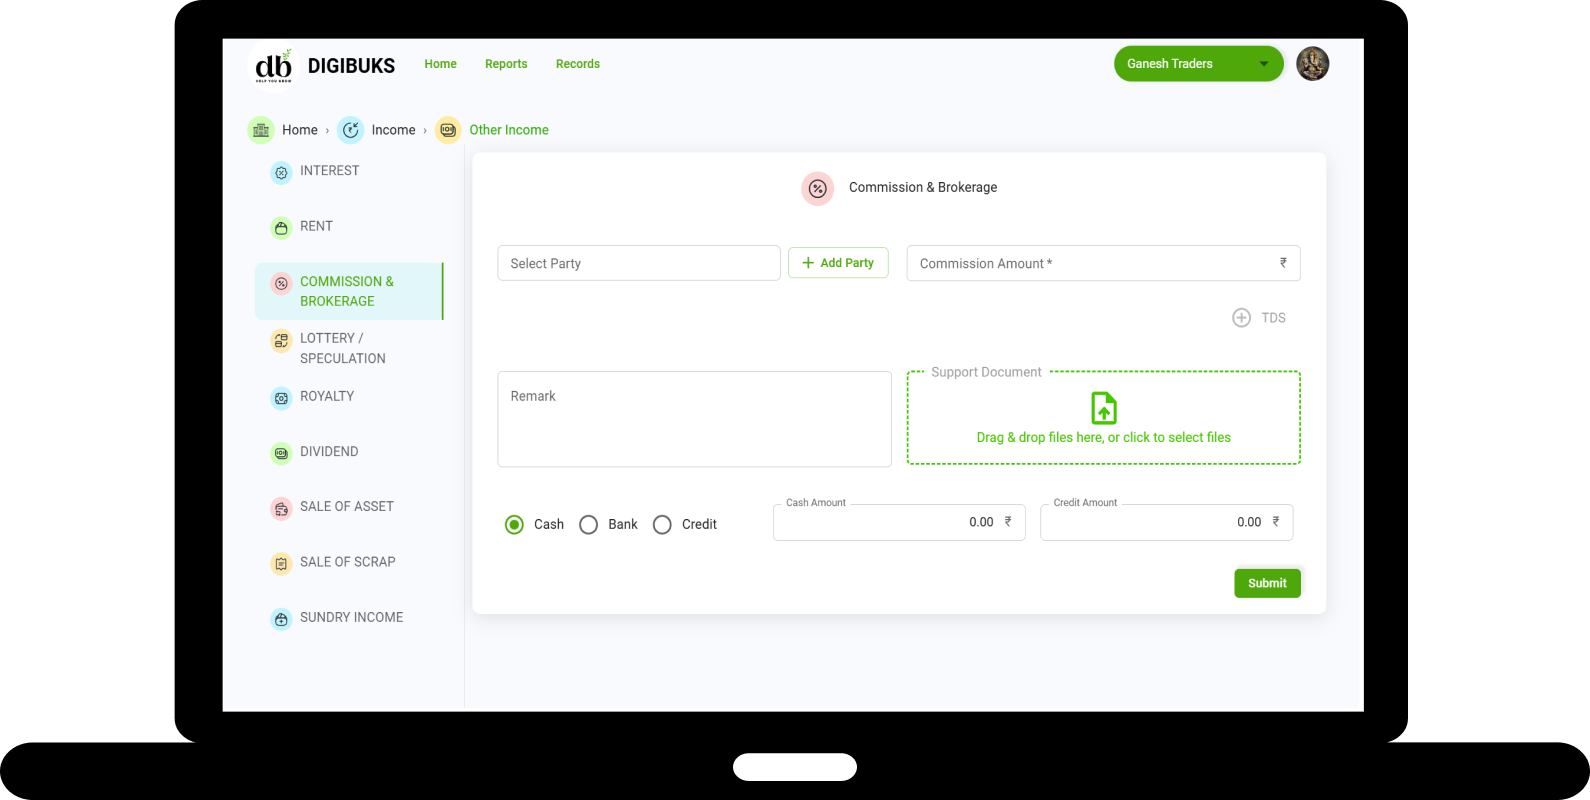Click the Commission & Brokerage percent header icon
Image resolution: width=1590 pixels, height=800 pixels.
(817, 188)
